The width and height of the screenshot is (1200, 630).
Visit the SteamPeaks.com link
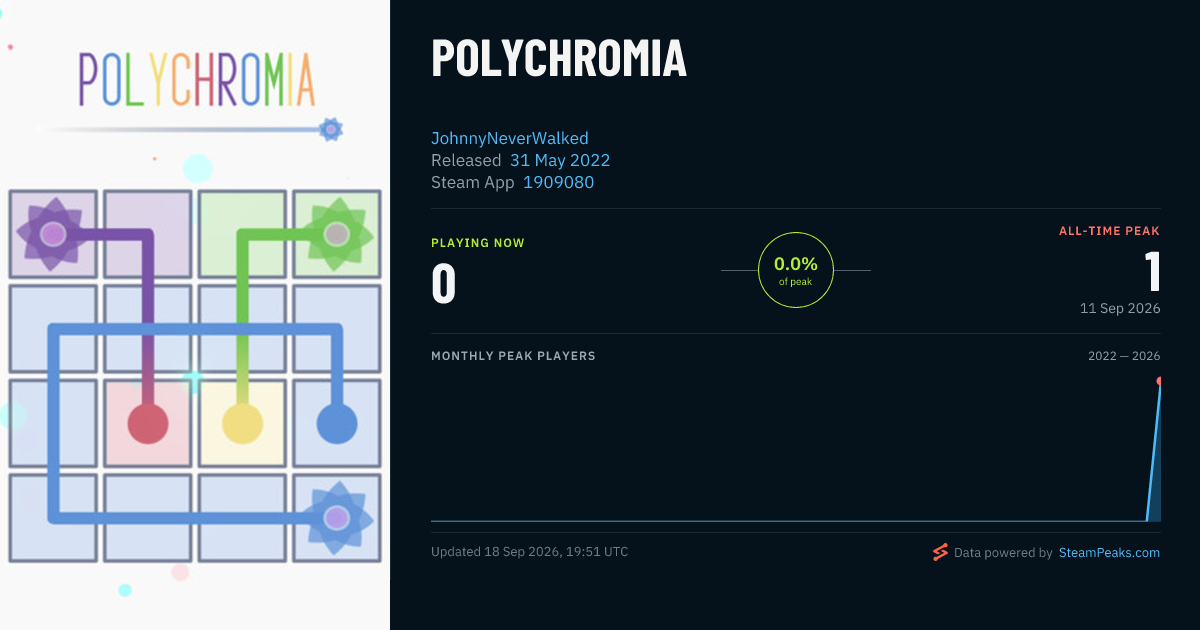pyautogui.click(x=1109, y=552)
